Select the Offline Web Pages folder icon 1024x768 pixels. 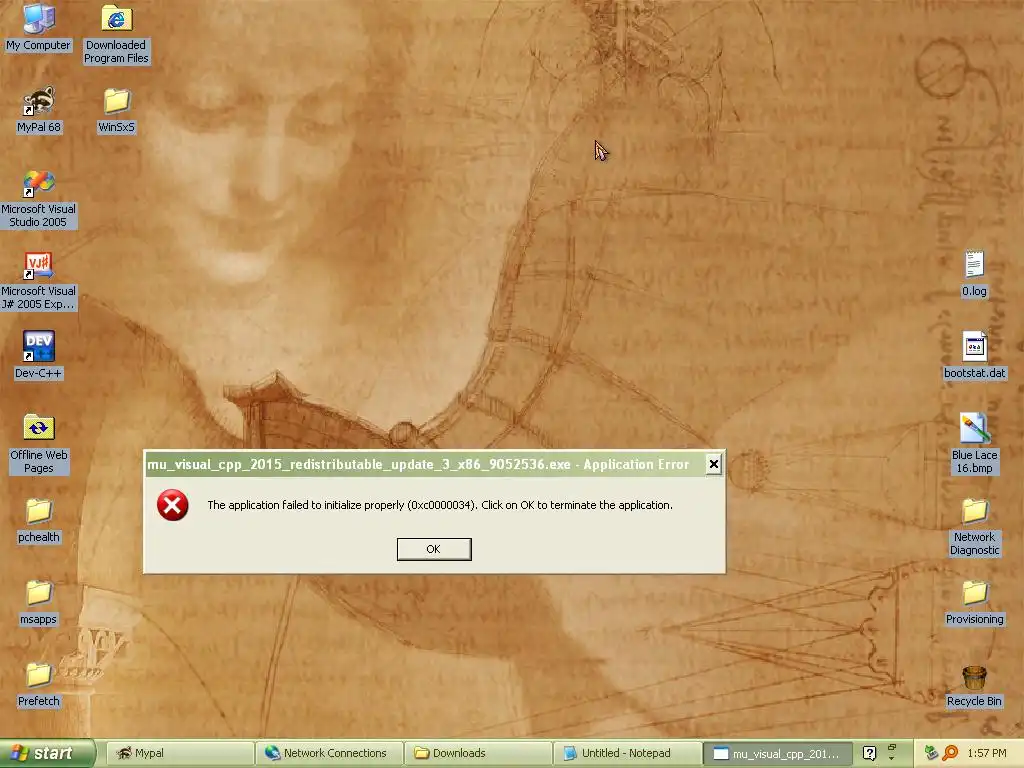coord(39,444)
